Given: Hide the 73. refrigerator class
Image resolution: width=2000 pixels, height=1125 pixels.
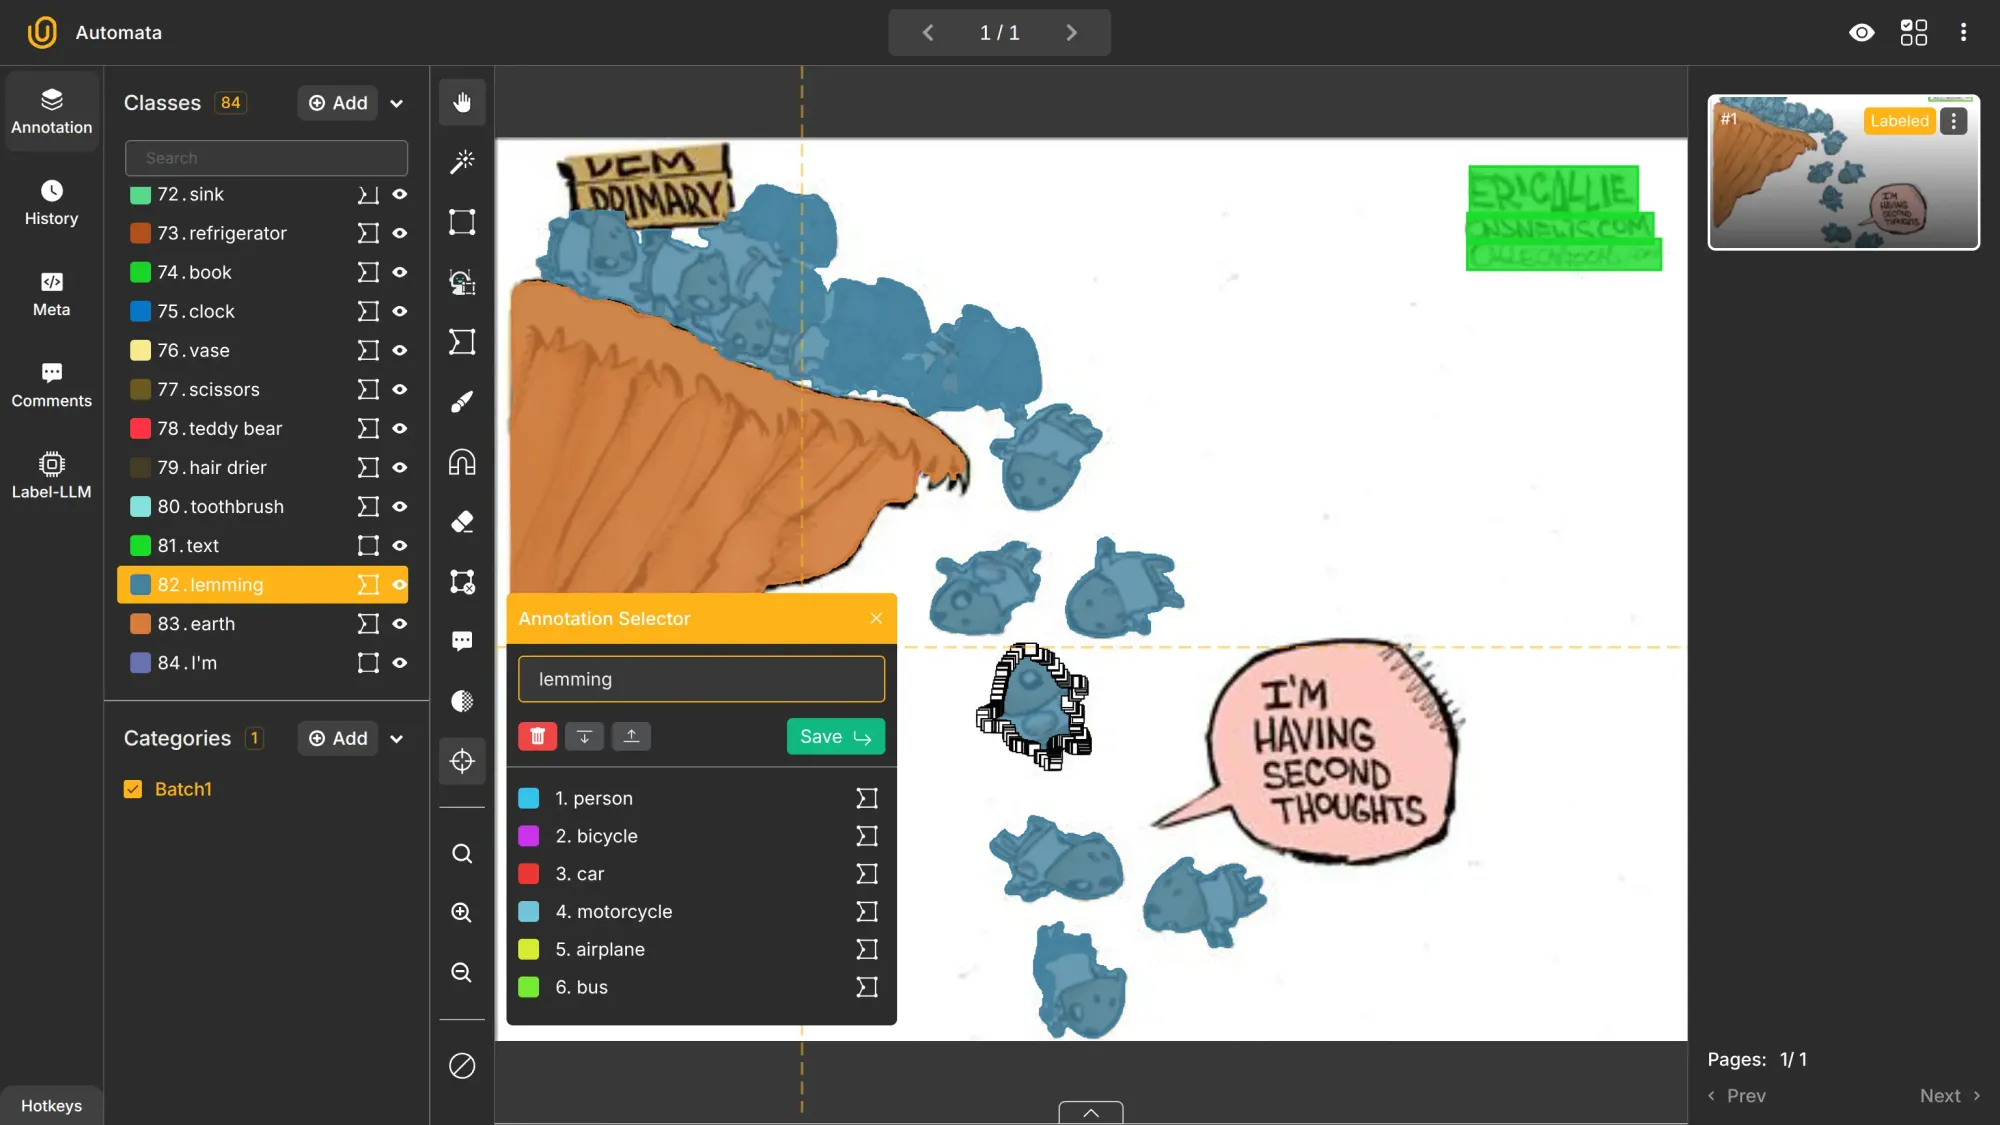Looking at the screenshot, I should [400, 233].
